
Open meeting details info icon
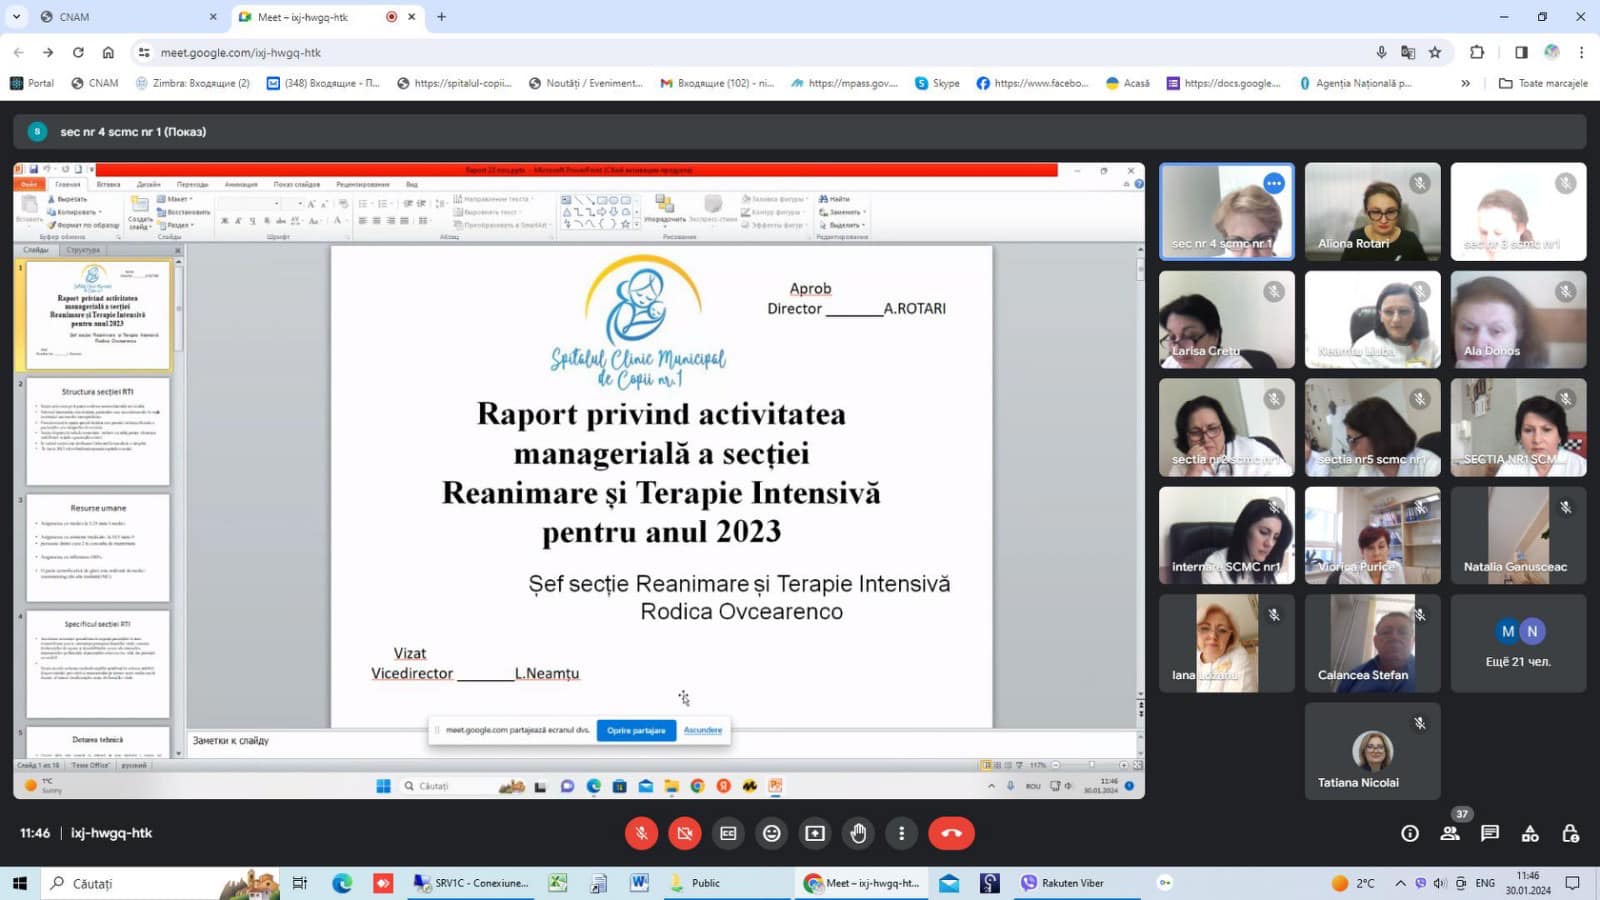pos(1410,833)
